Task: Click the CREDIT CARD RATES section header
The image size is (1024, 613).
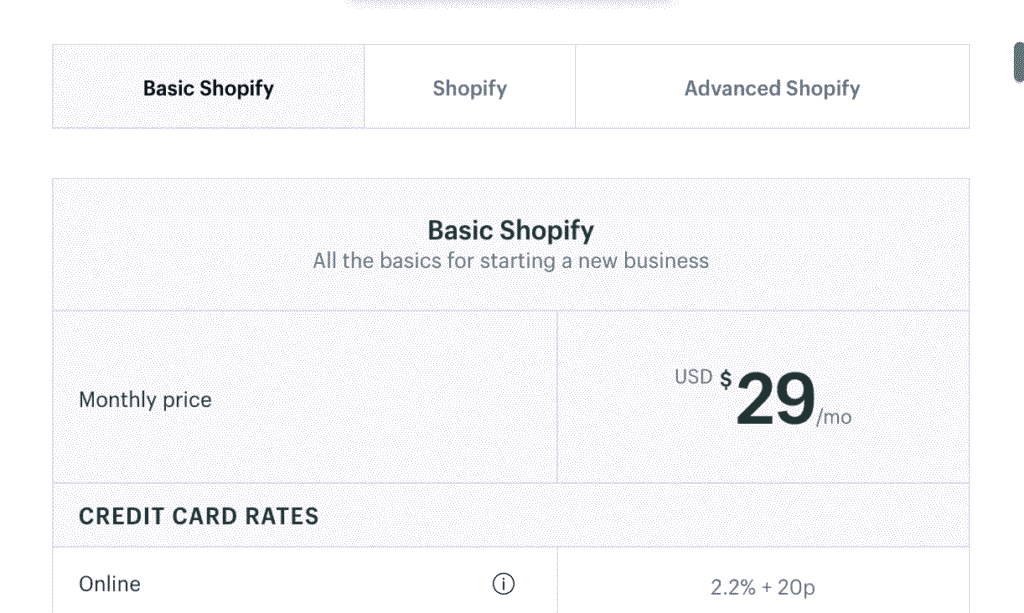Action: coord(199,516)
